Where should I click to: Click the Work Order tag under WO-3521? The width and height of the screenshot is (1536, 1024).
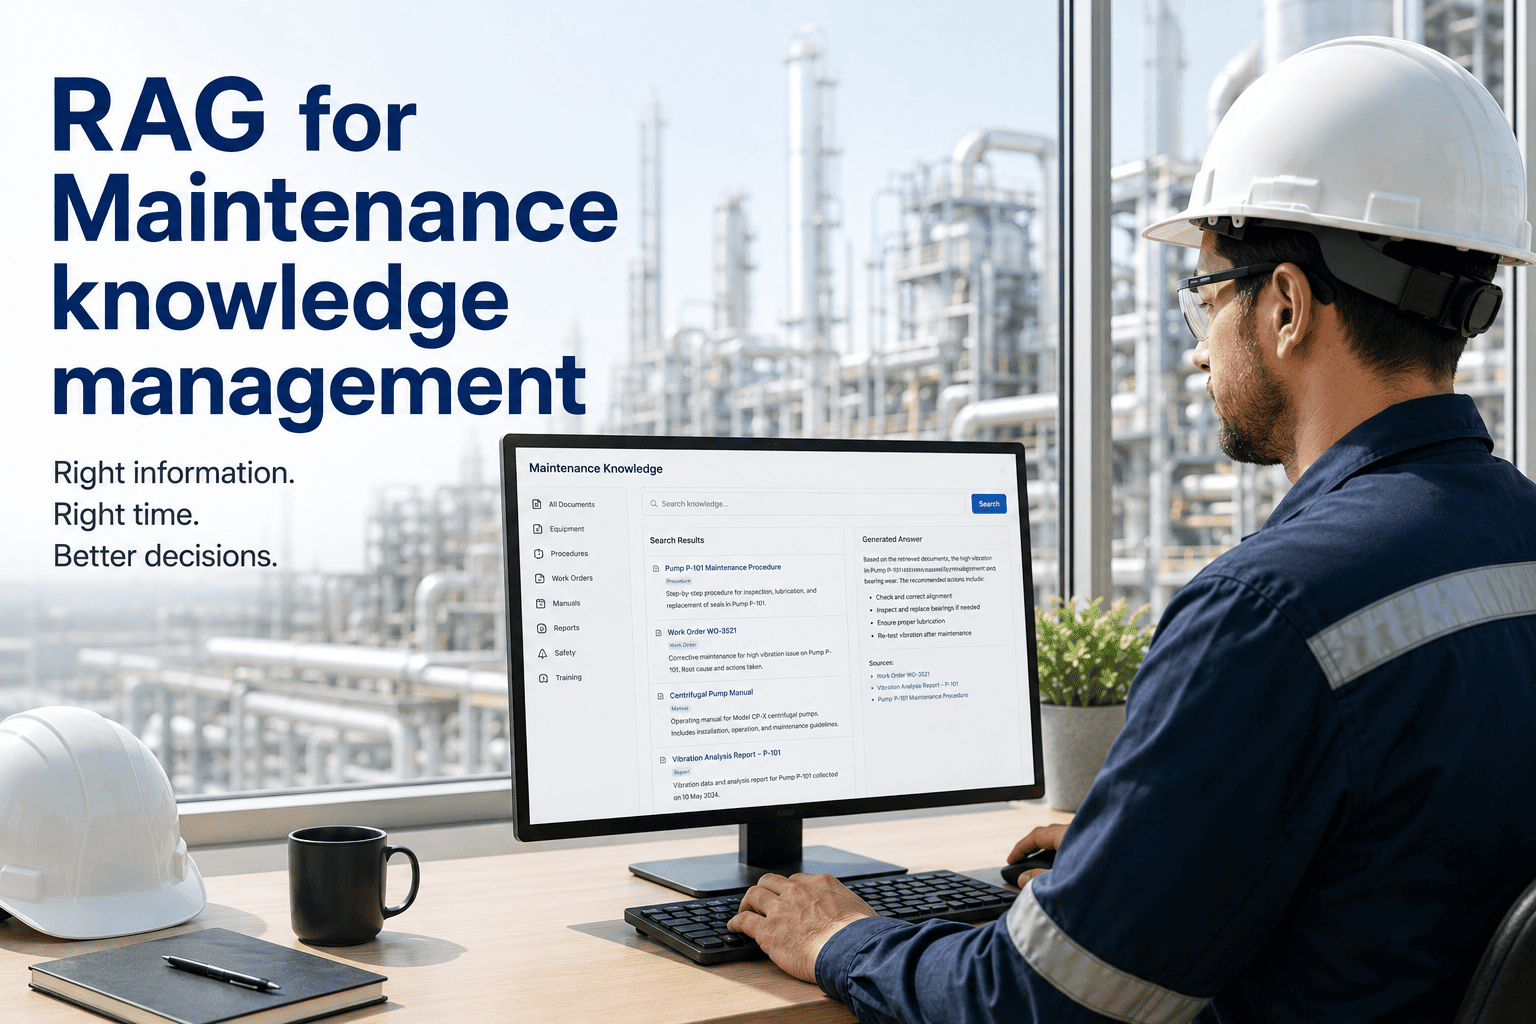click(683, 645)
